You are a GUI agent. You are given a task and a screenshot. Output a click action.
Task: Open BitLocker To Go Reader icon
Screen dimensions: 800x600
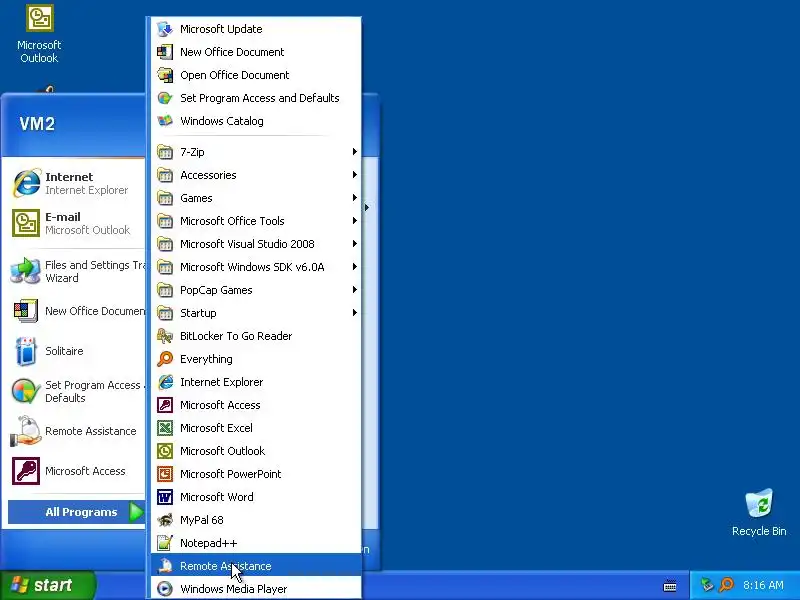[x=165, y=336]
